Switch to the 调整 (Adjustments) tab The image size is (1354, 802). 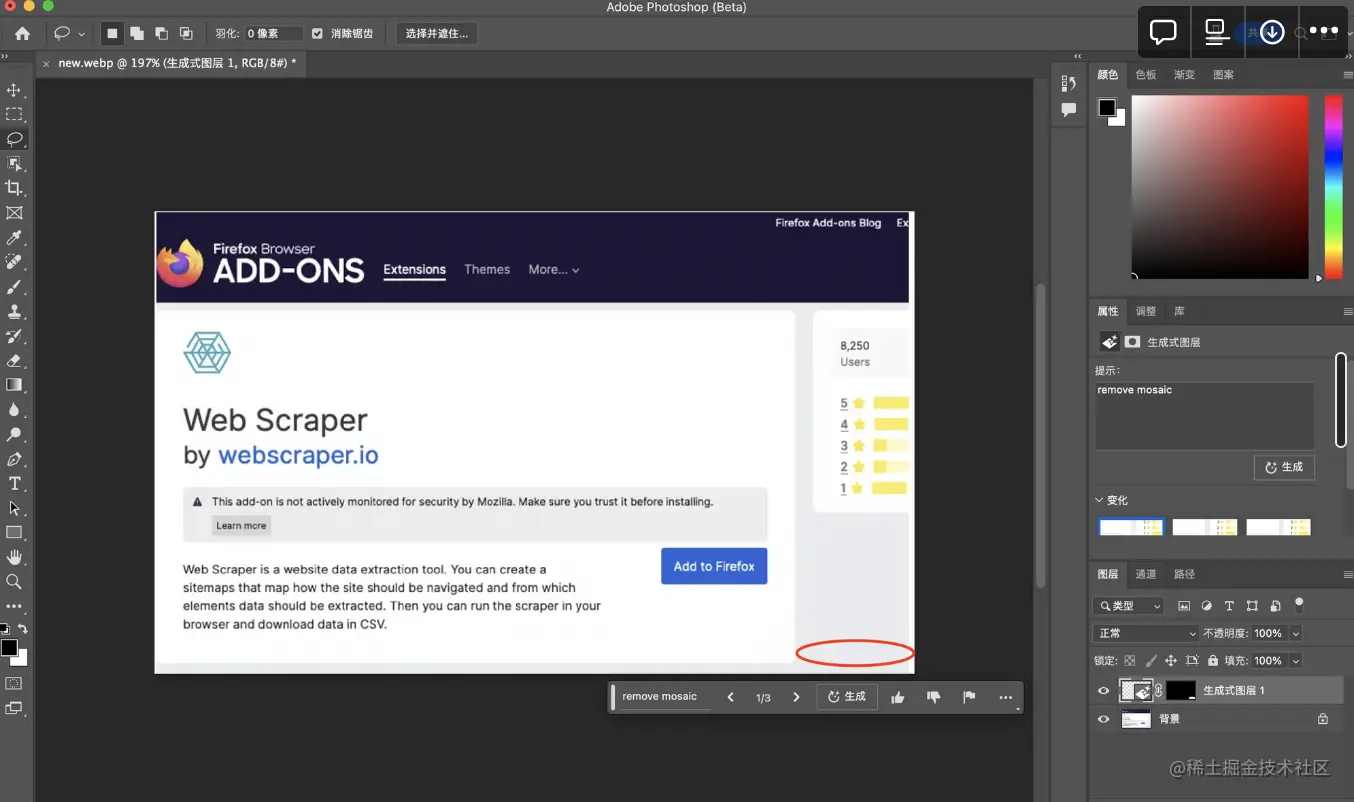coord(1146,311)
